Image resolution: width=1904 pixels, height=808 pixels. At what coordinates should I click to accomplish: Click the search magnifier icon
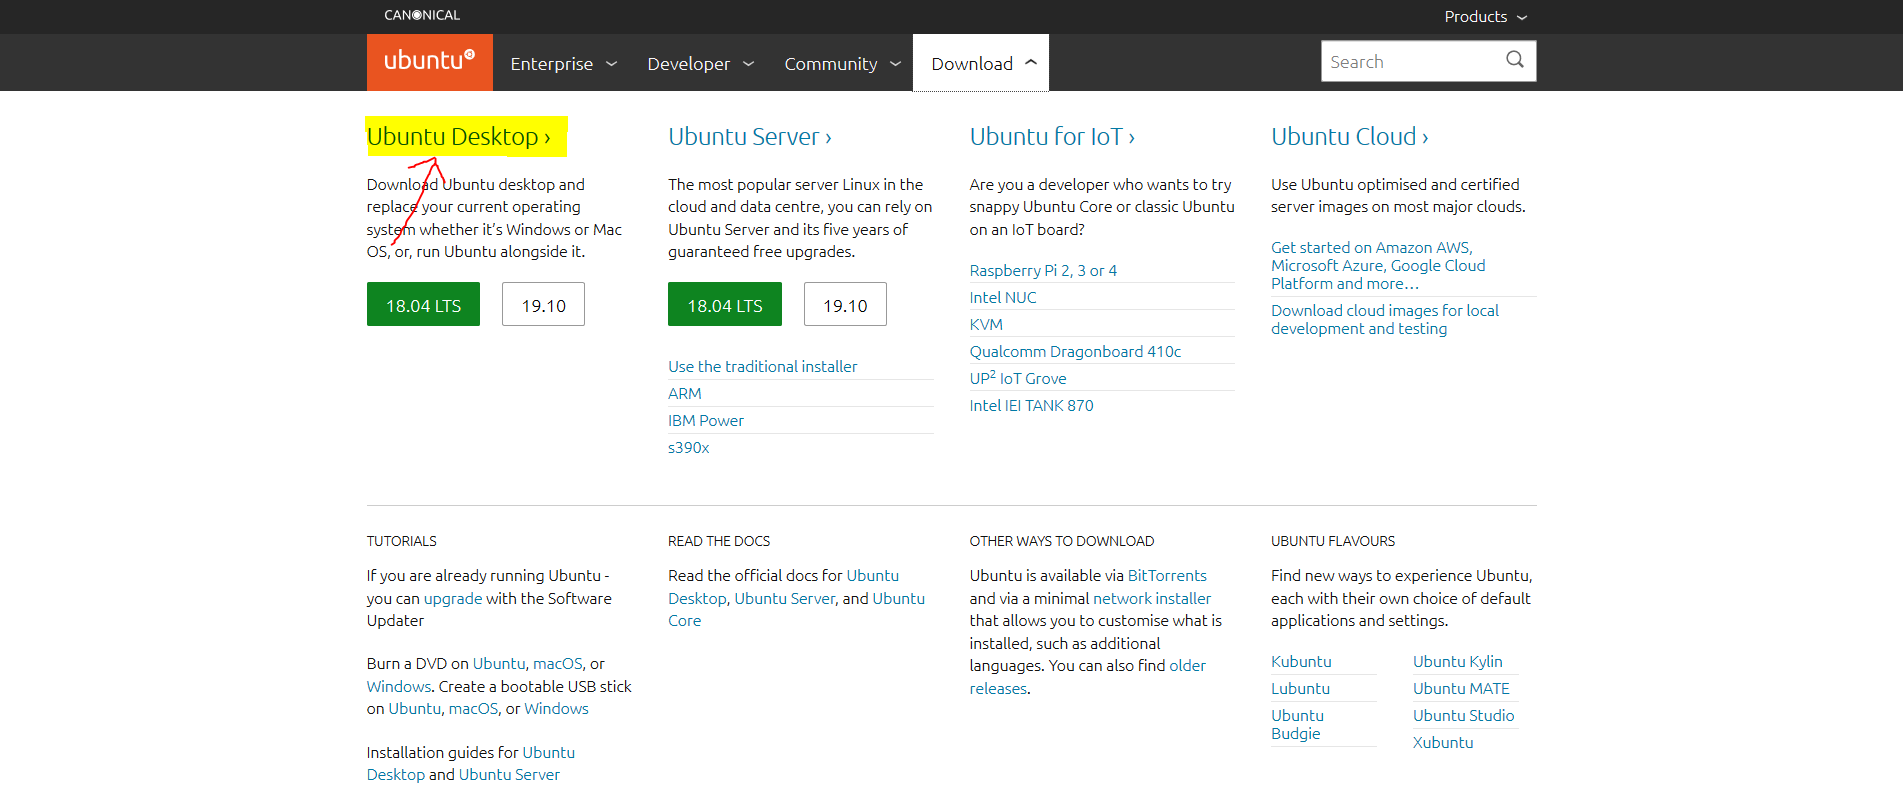pyautogui.click(x=1515, y=60)
